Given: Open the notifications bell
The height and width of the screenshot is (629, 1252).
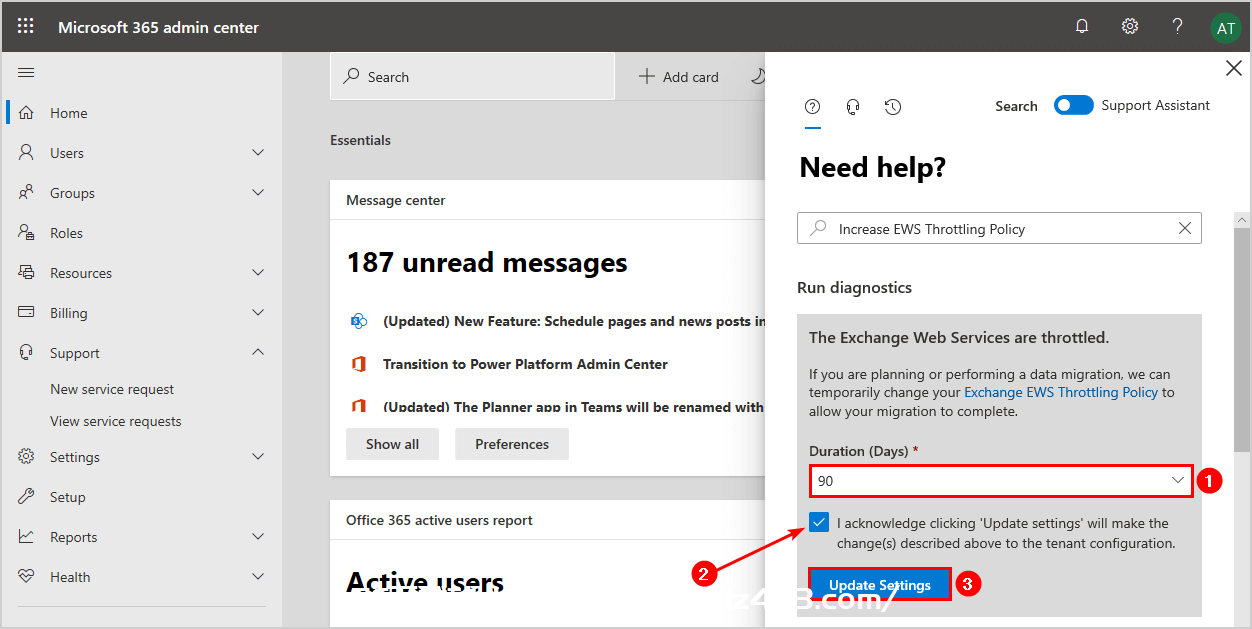Looking at the screenshot, I should click(x=1082, y=27).
